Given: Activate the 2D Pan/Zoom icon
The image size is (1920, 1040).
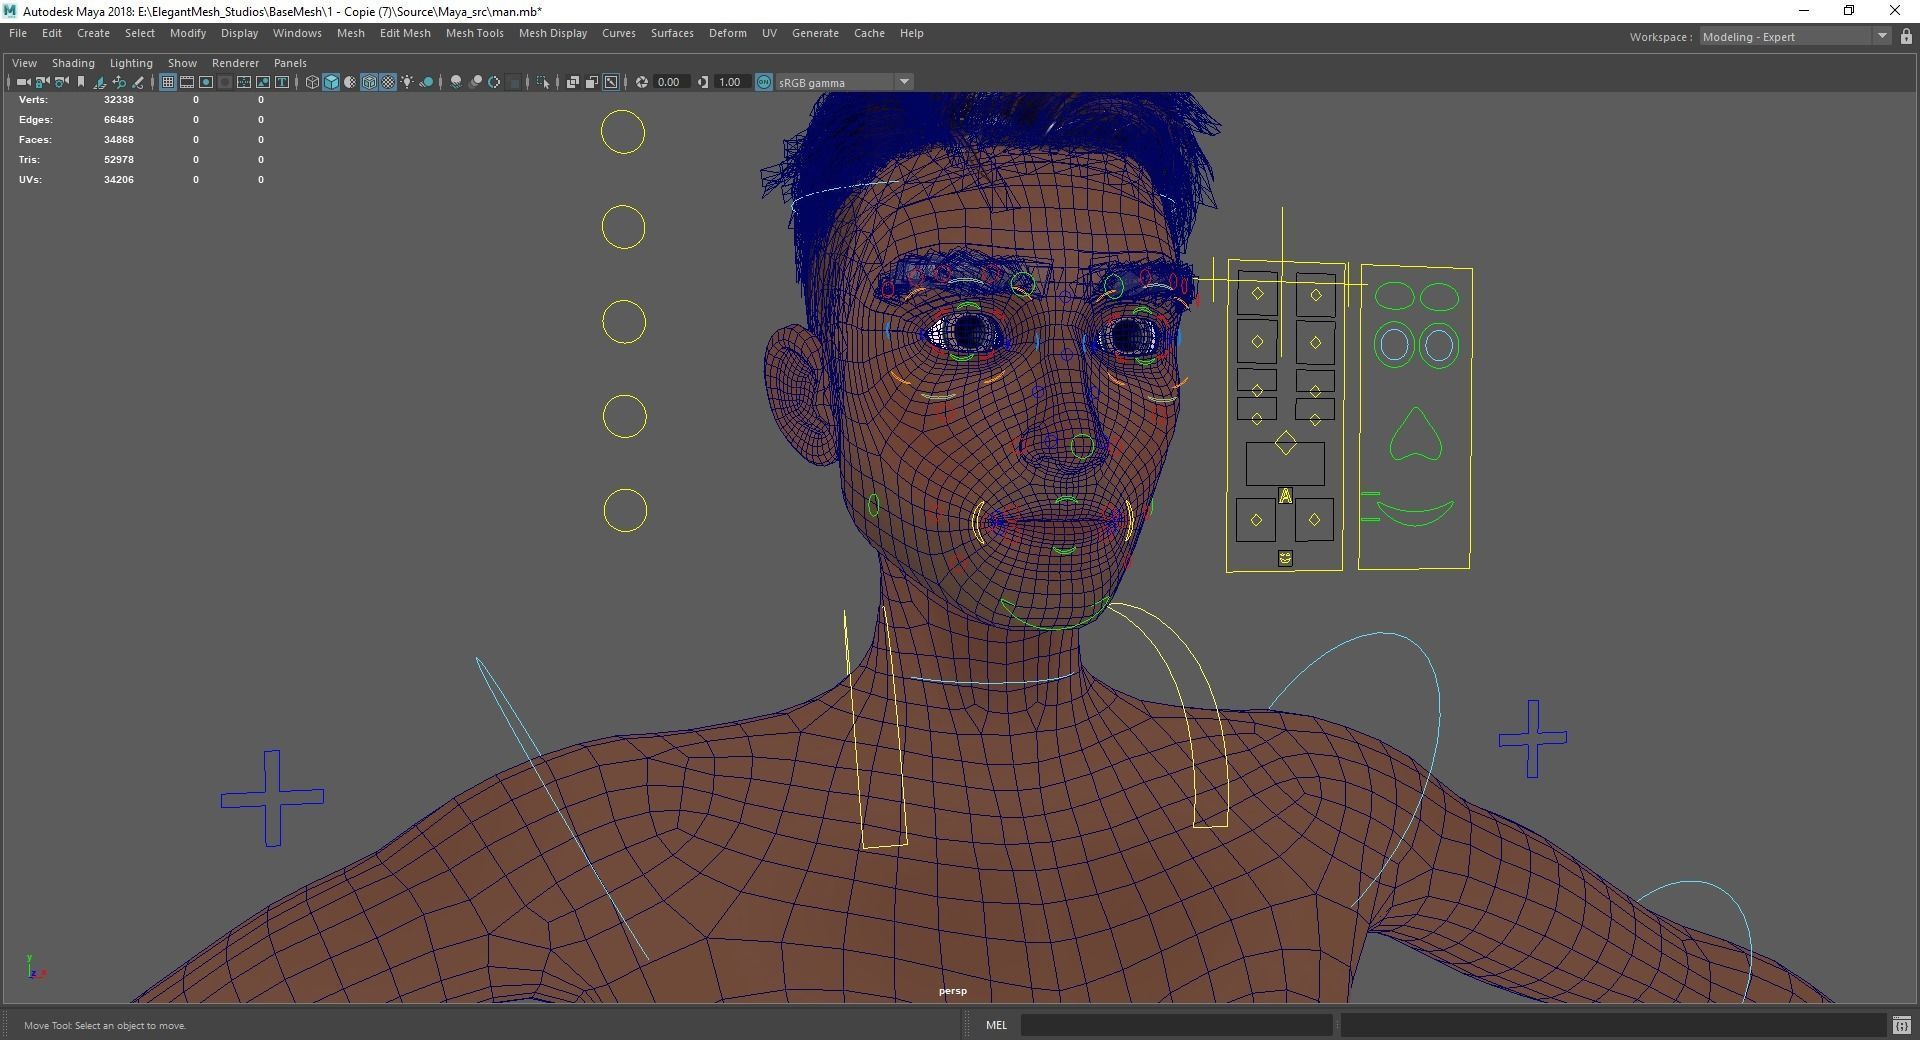Looking at the screenshot, I should (x=119, y=82).
